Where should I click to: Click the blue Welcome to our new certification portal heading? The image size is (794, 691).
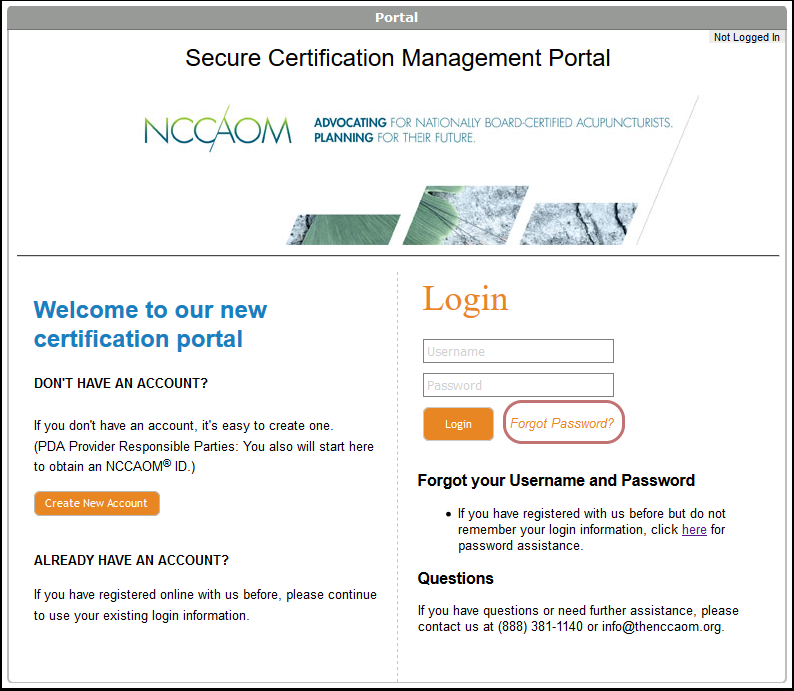[150, 324]
